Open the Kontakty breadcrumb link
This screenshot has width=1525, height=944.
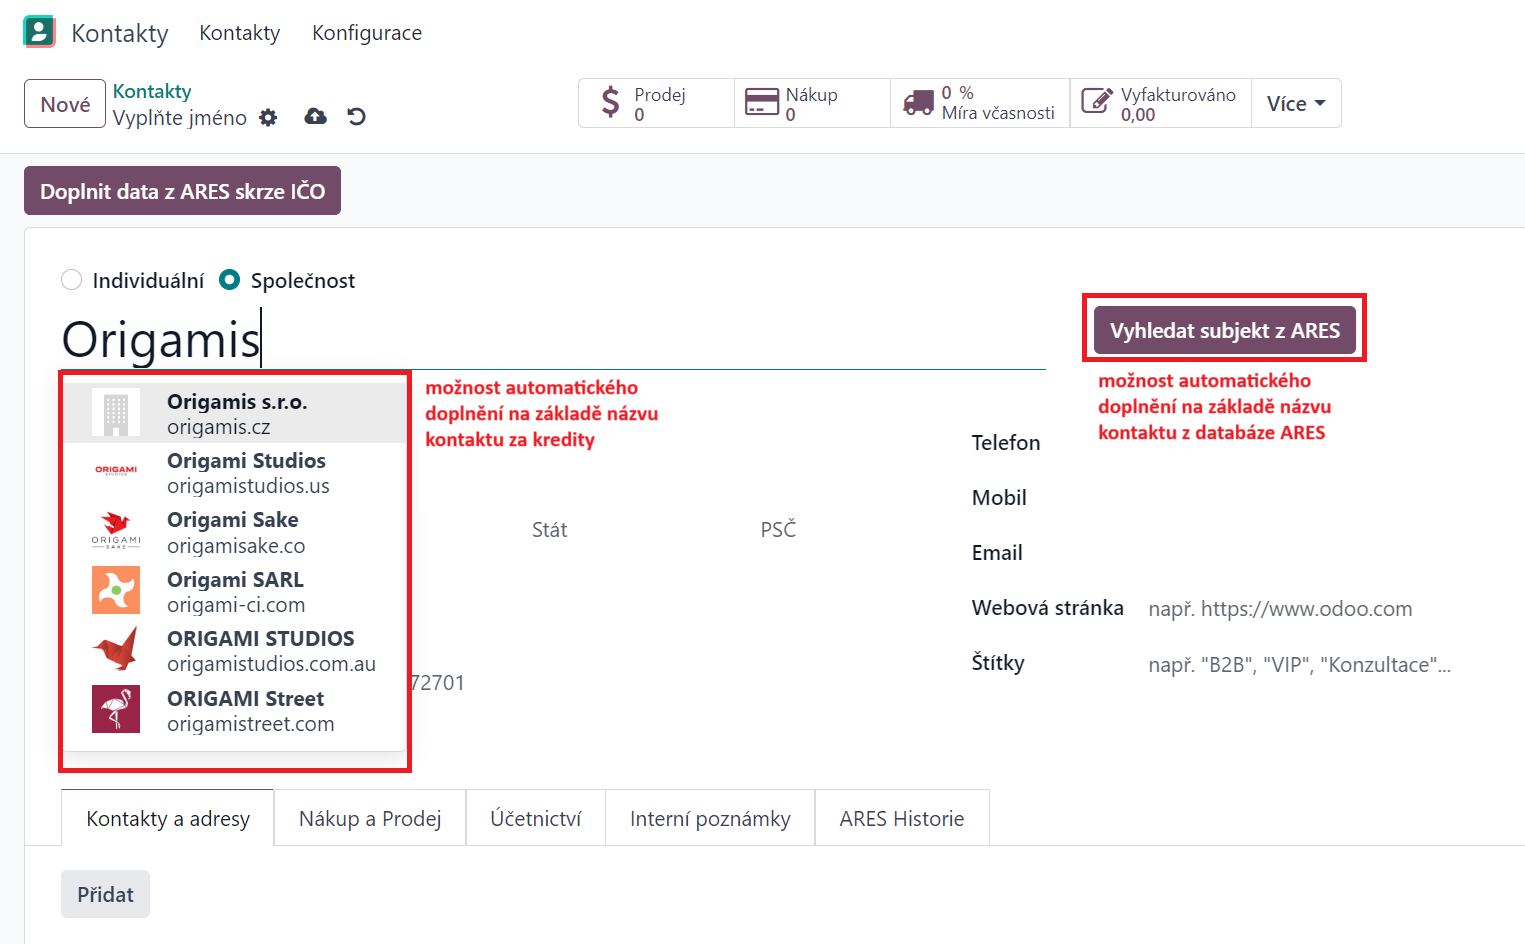pyautogui.click(x=152, y=91)
